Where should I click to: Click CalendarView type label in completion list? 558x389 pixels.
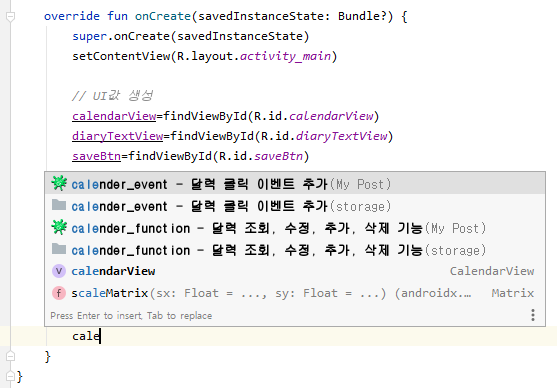point(492,271)
